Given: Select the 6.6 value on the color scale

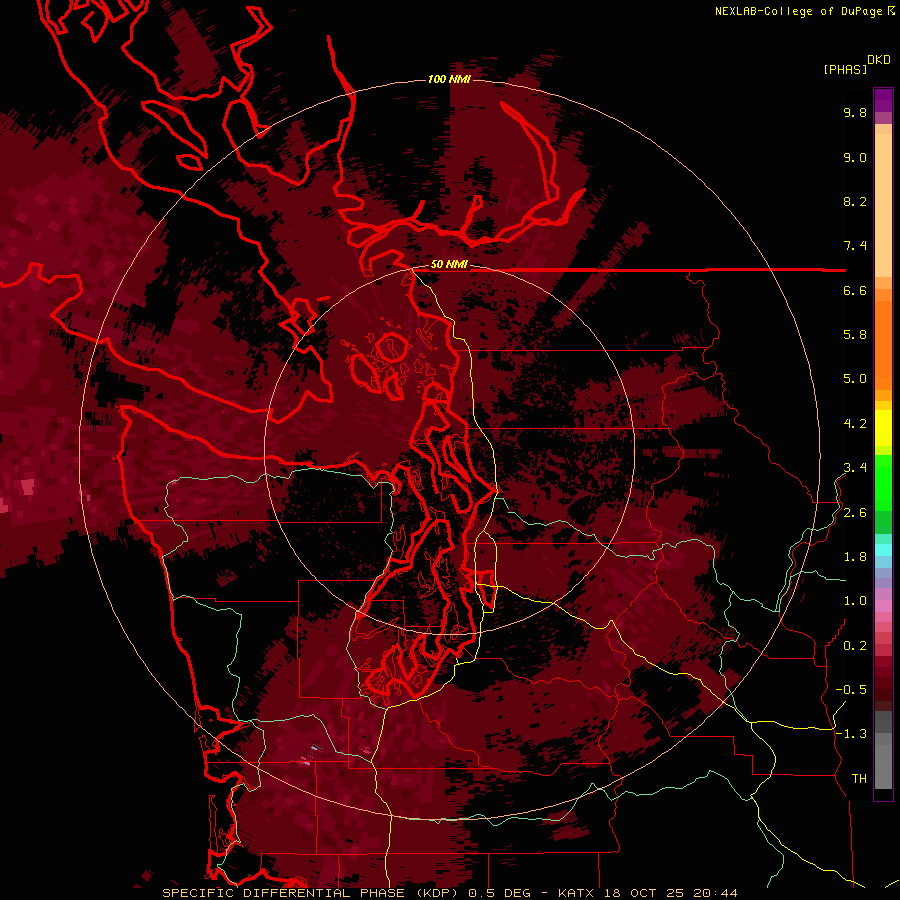Looking at the screenshot, I should (x=855, y=290).
